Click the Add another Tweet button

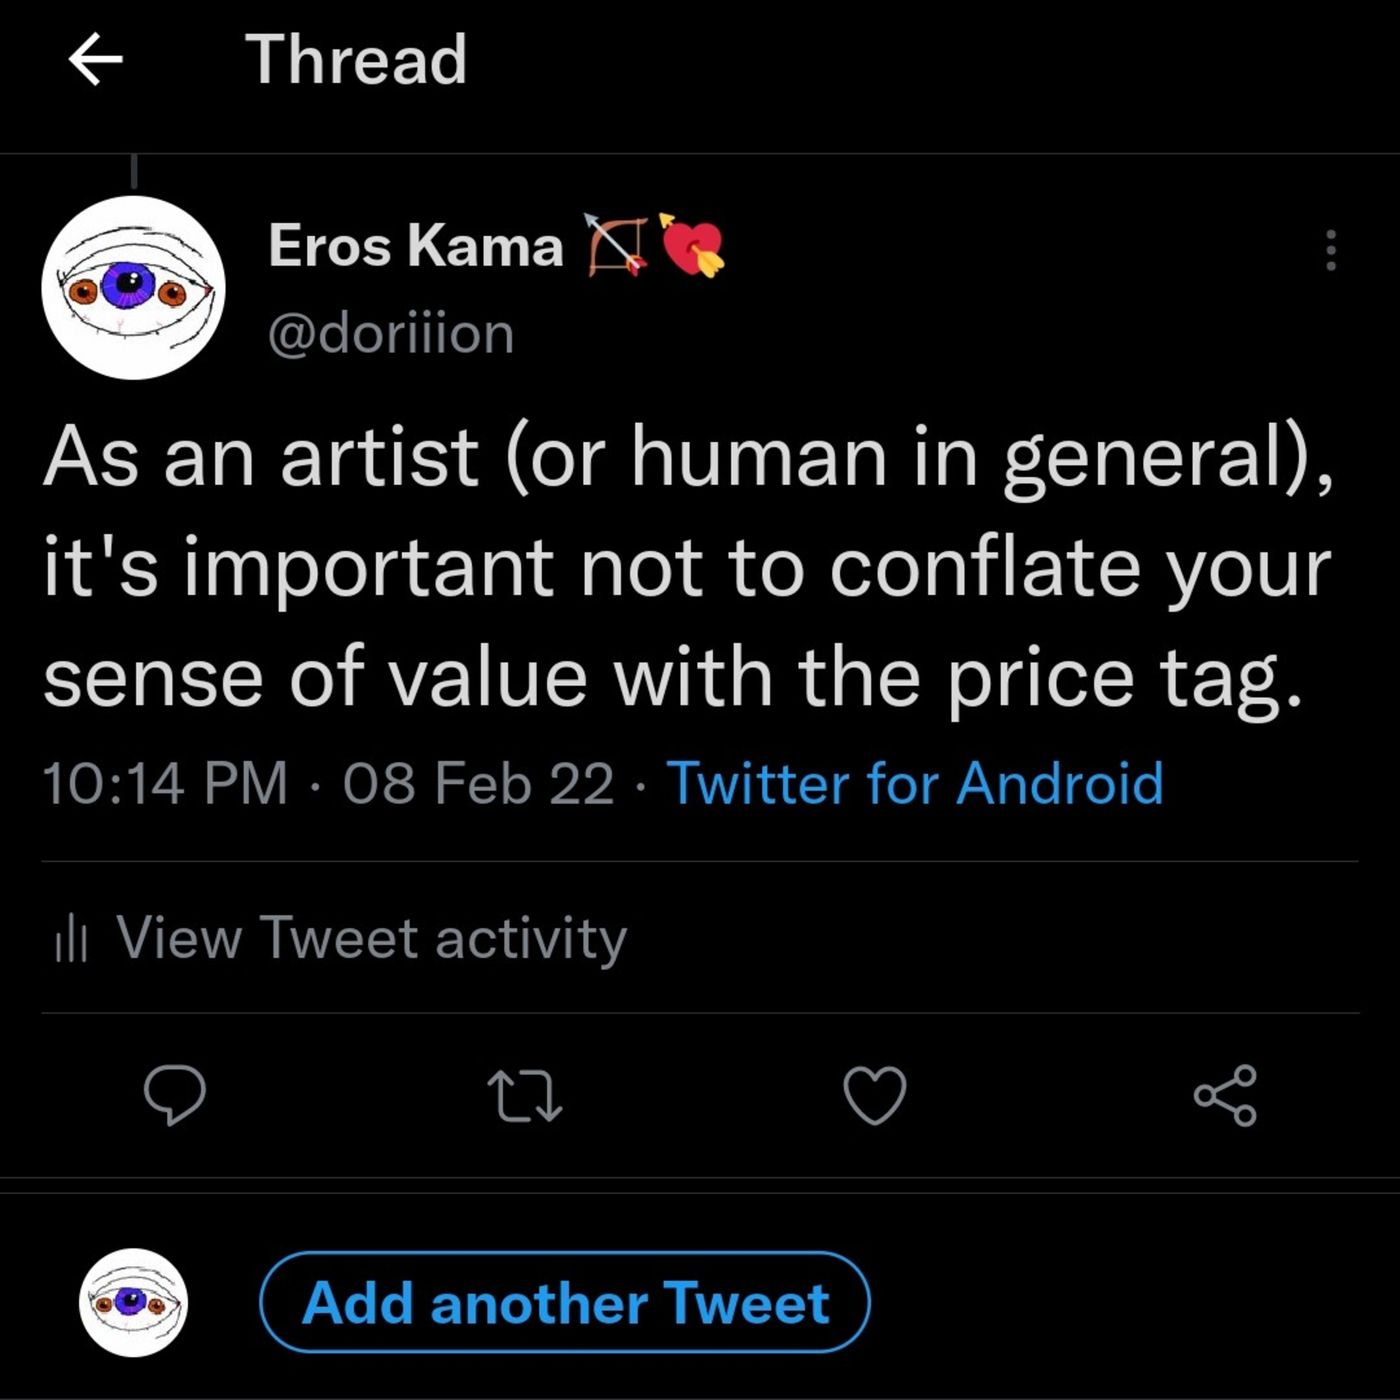pos(565,1302)
